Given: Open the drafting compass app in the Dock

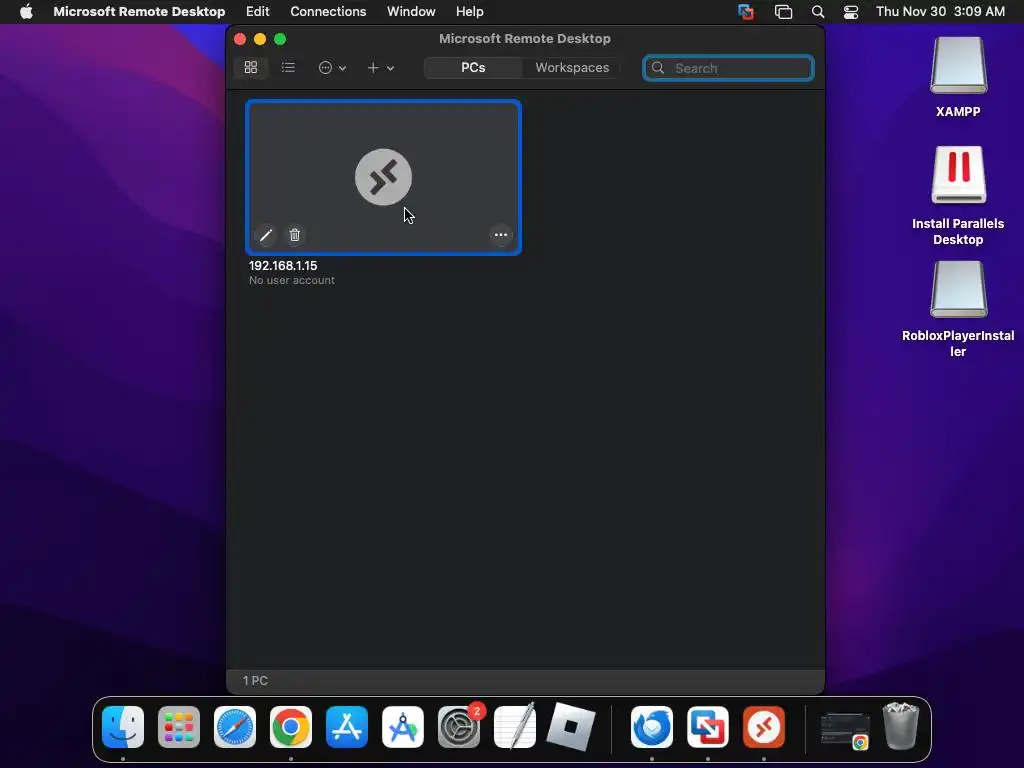Looking at the screenshot, I should [403, 727].
